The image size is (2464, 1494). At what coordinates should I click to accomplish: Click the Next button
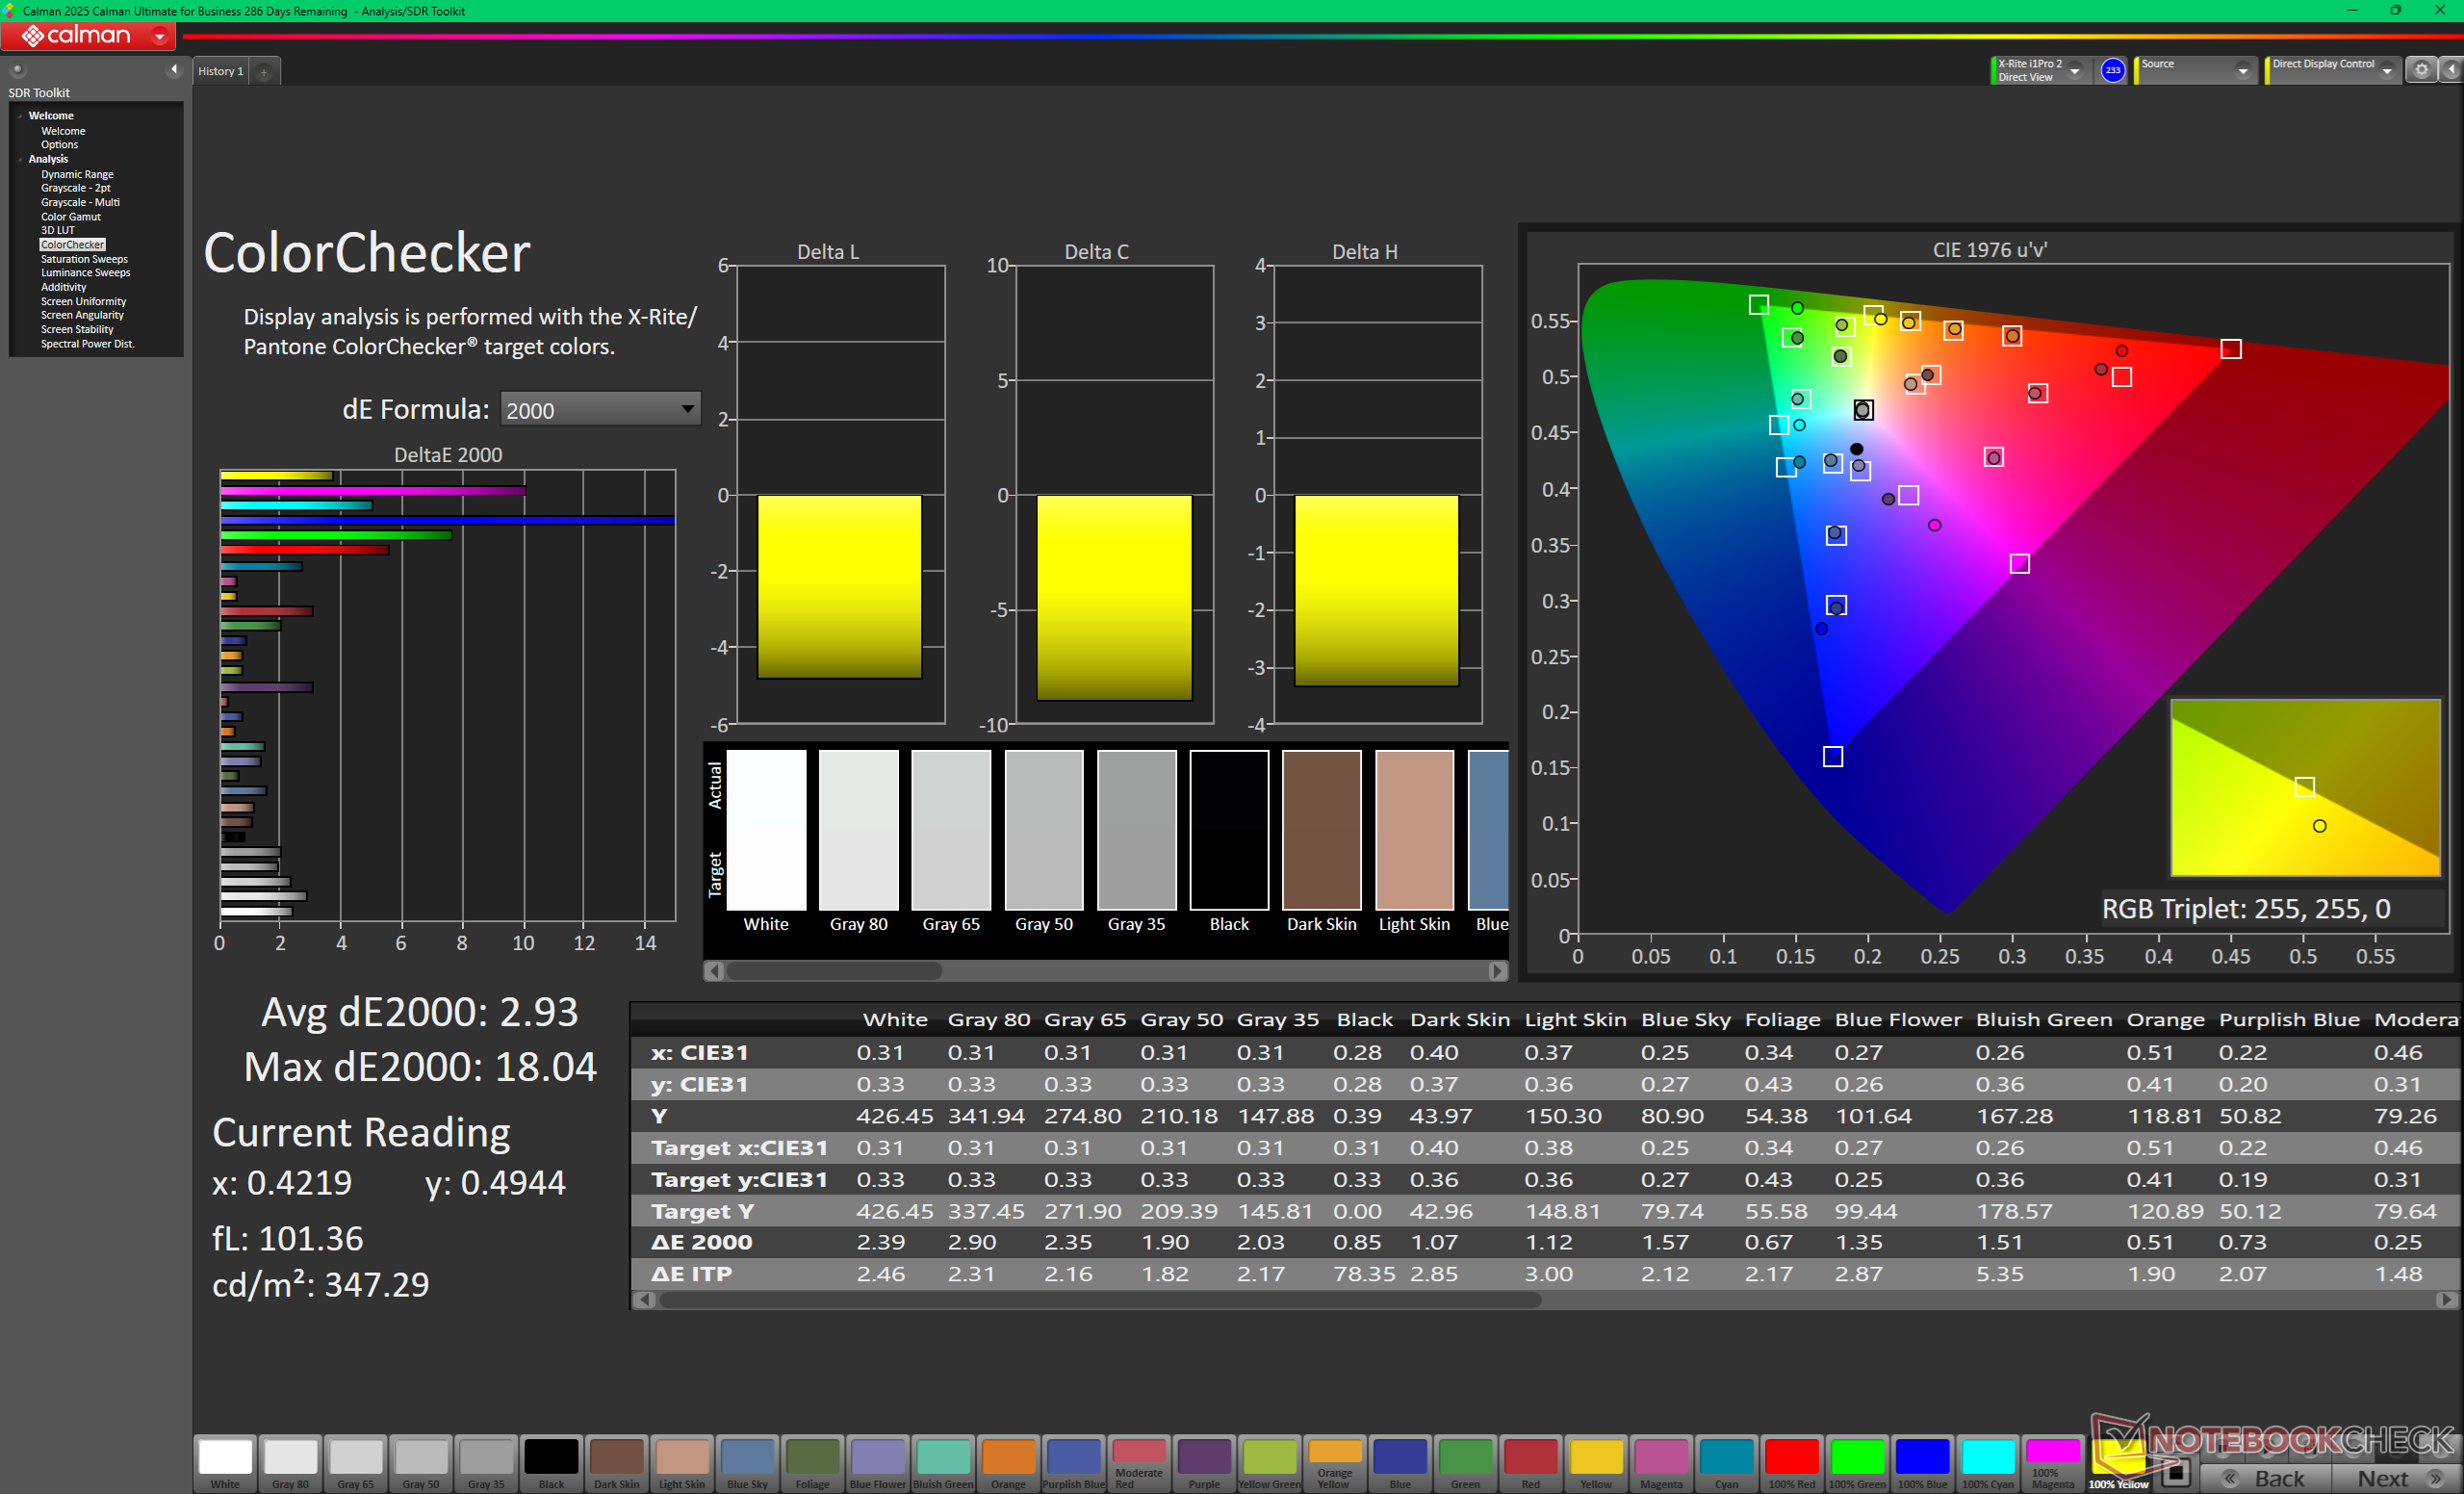pos(2393,1478)
